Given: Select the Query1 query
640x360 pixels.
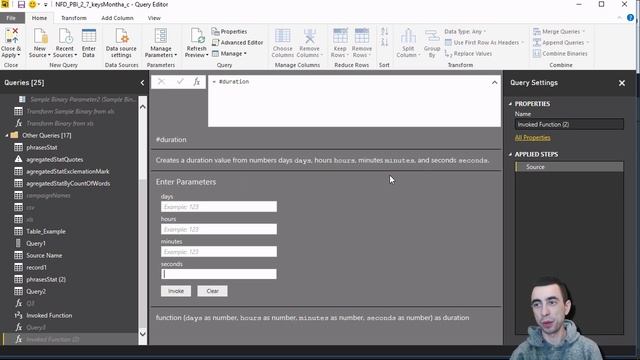Looking at the screenshot, I should click(36, 243).
